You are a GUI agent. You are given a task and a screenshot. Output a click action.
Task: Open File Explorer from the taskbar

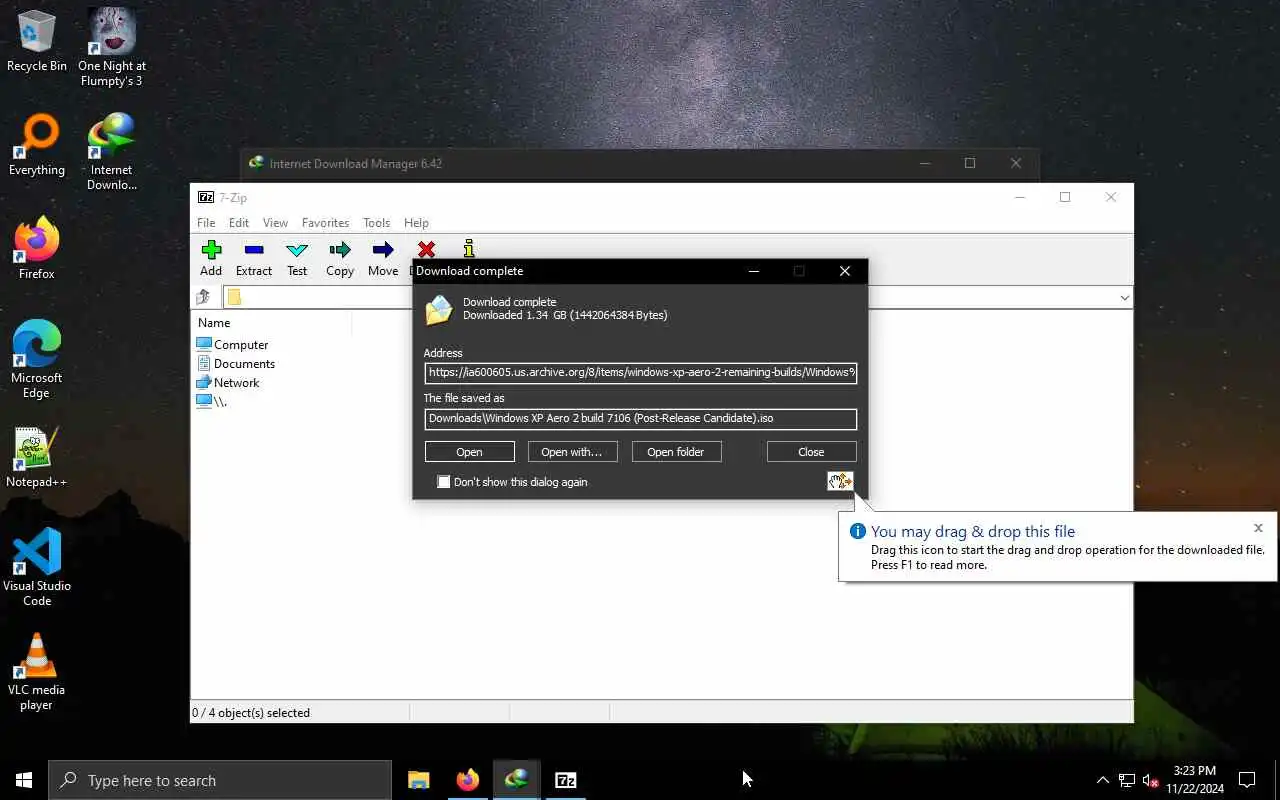click(x=419, y=780)
